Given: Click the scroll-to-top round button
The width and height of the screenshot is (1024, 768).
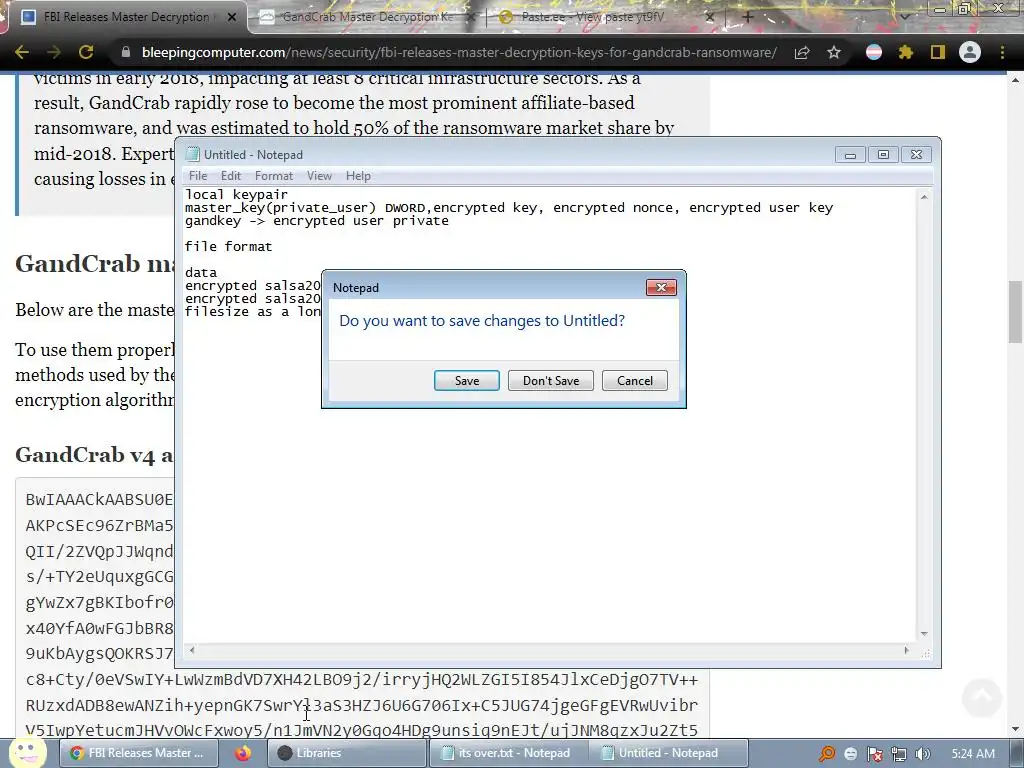Looking at the screenshot, I should 982,697.
